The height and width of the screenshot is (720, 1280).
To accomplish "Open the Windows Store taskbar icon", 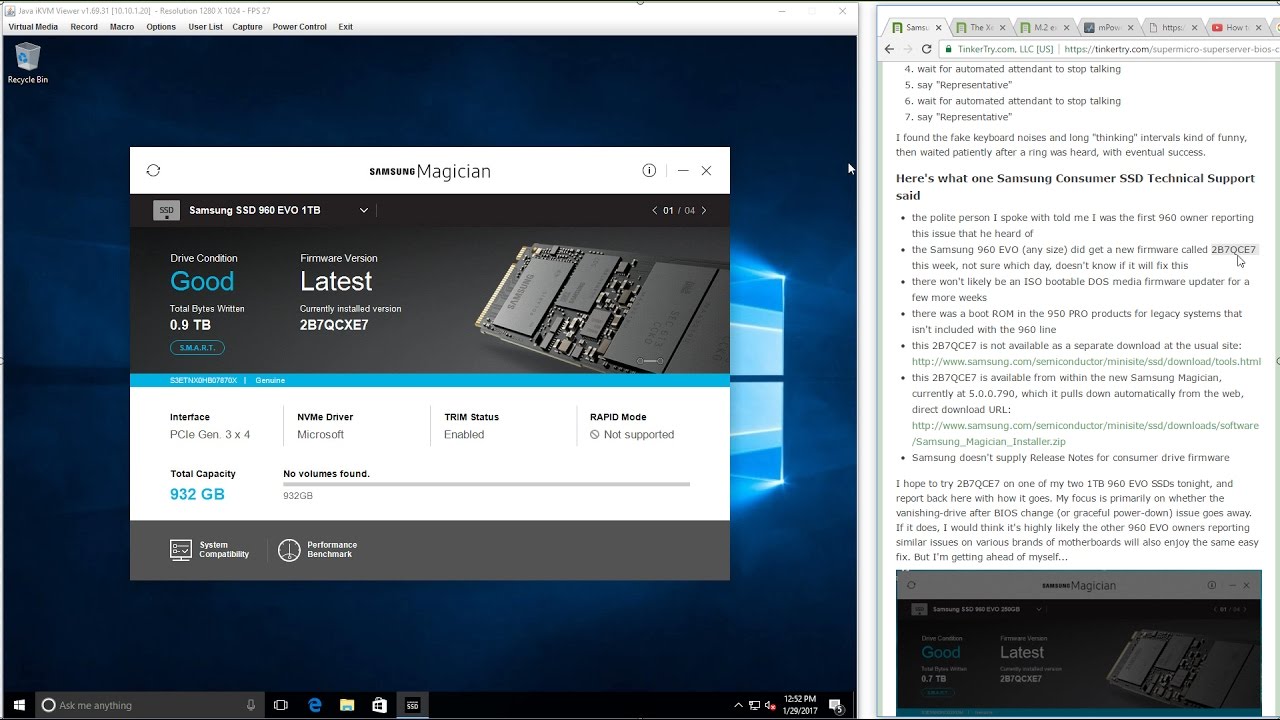I will coord(379,705).
